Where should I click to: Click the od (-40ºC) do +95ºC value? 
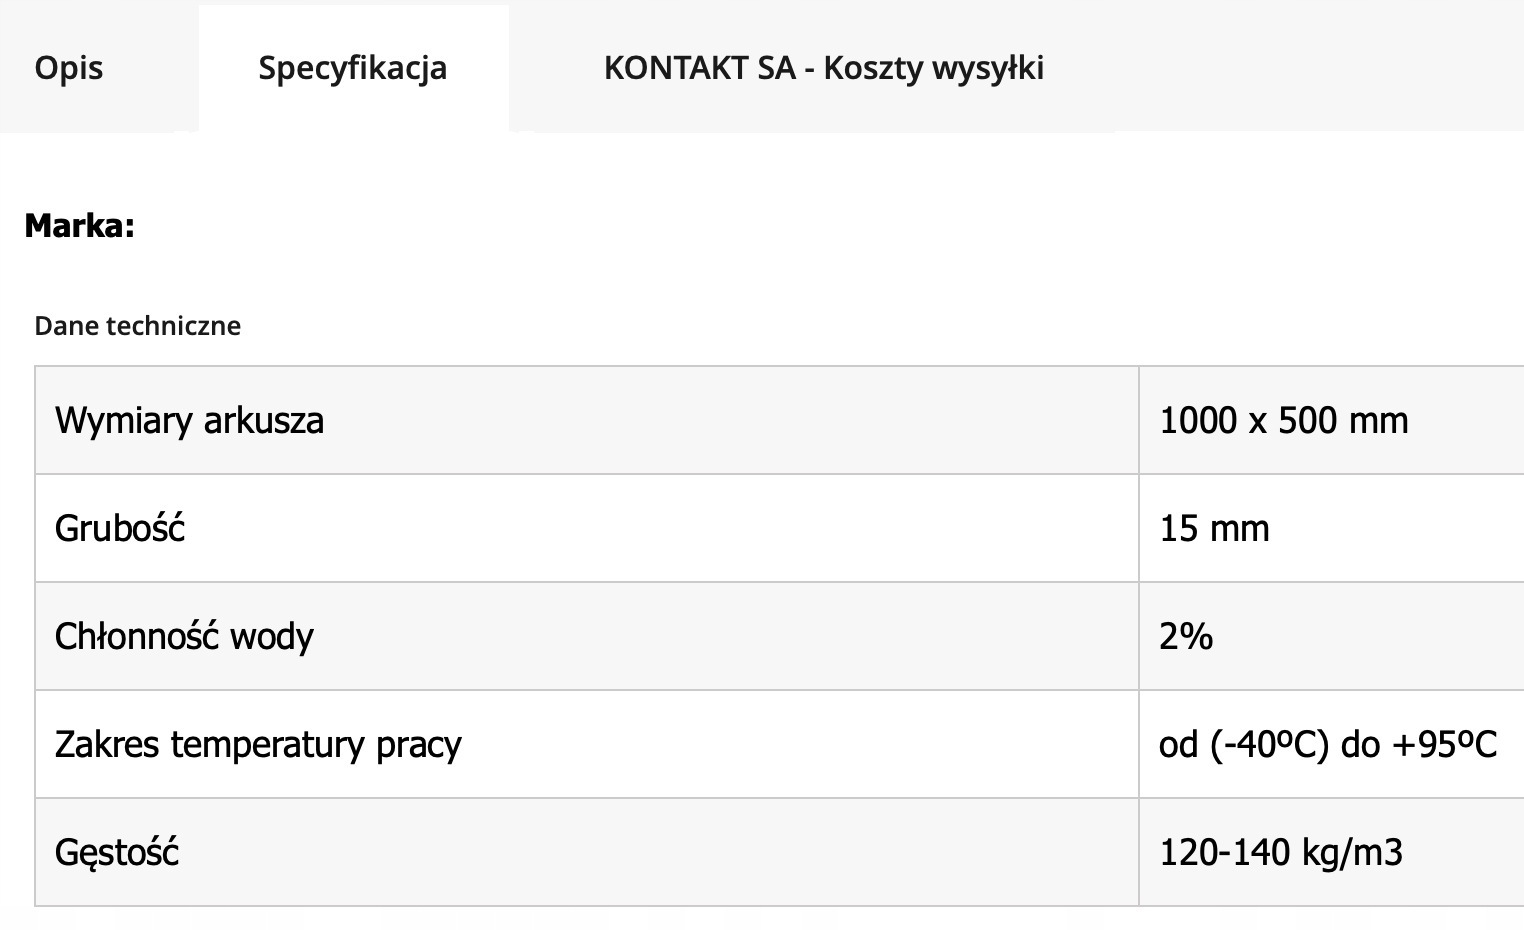click(1328, 744)
